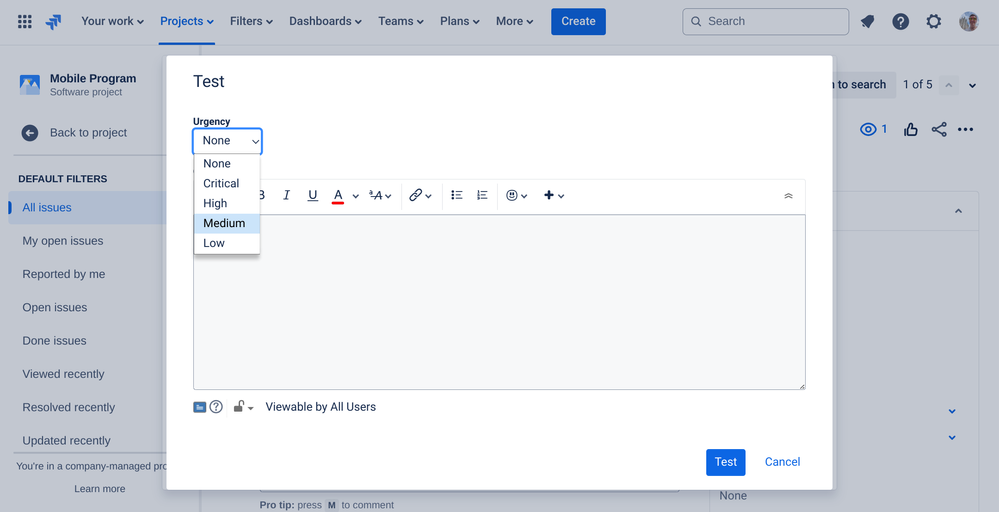Image resolution: width=999 pixels, height=512 pixels.
Task: Toggle underline formatting in the editor
Action: 312,195
